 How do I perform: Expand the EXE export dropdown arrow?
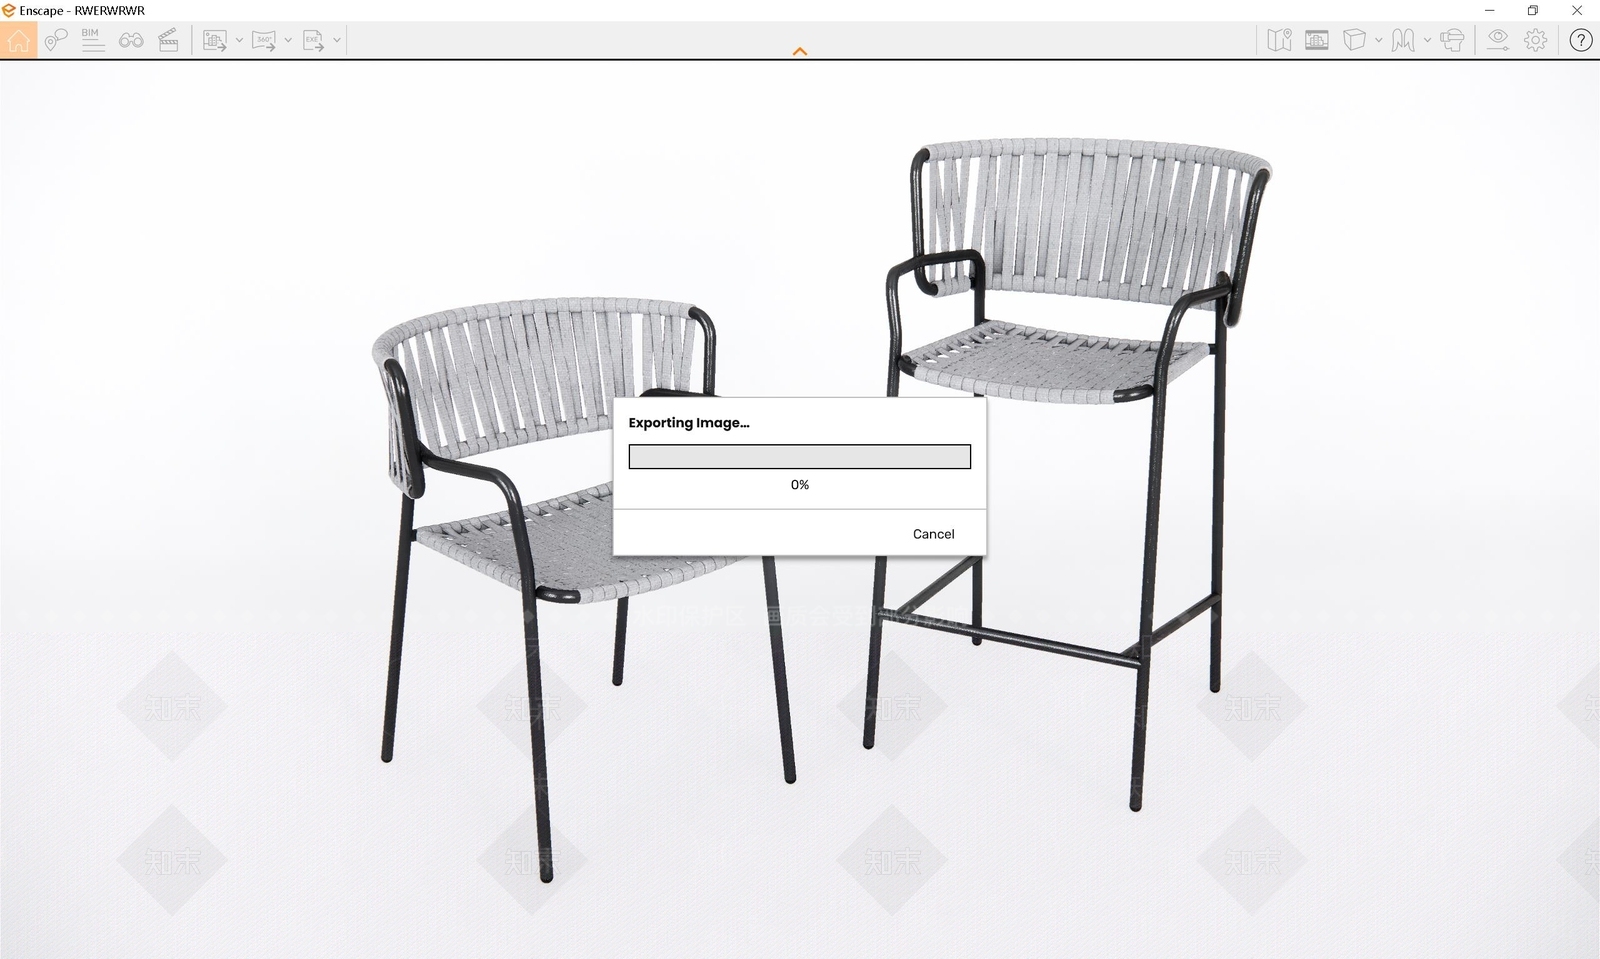coord(337,40)
